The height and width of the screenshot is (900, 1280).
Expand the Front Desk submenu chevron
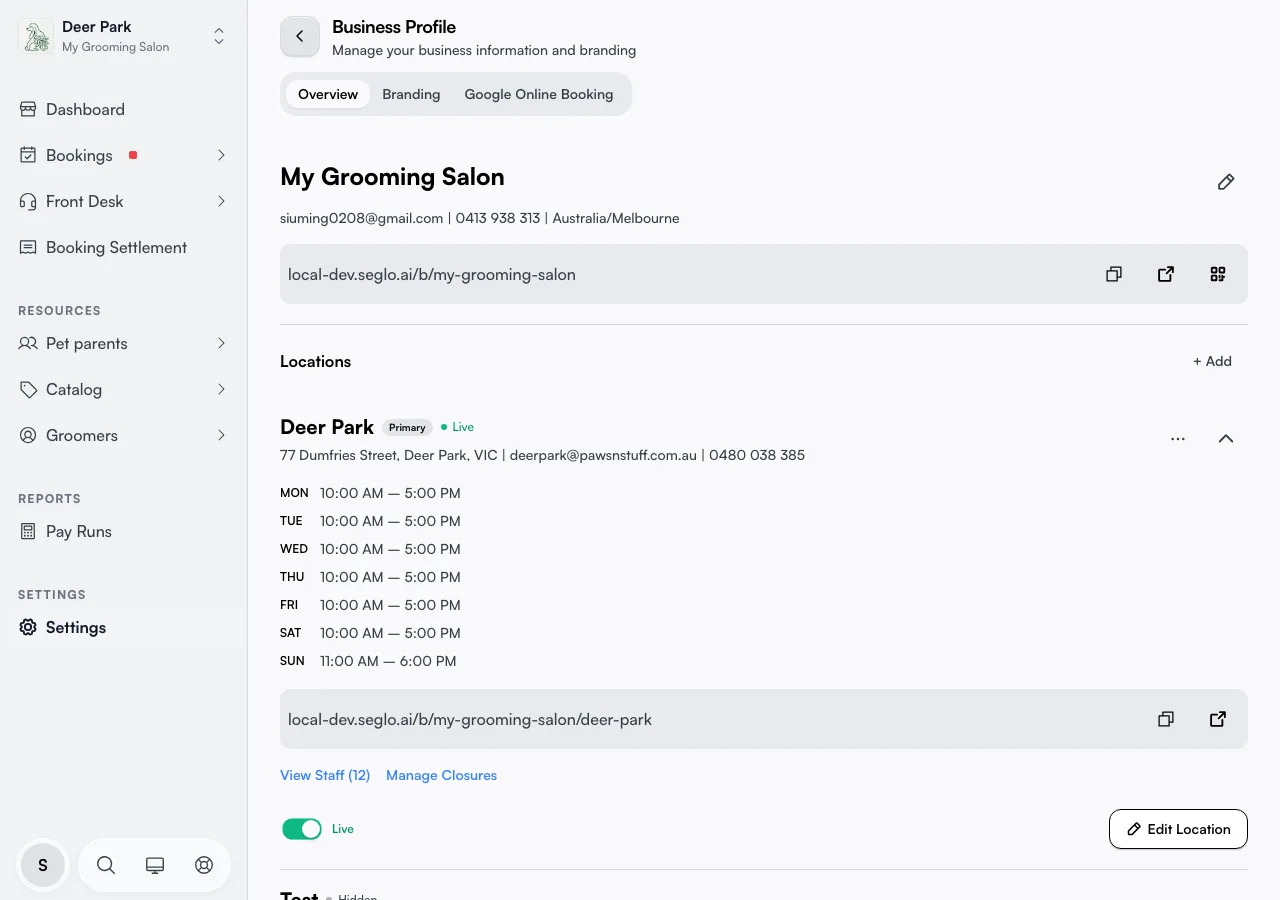[x=221, y=201]
